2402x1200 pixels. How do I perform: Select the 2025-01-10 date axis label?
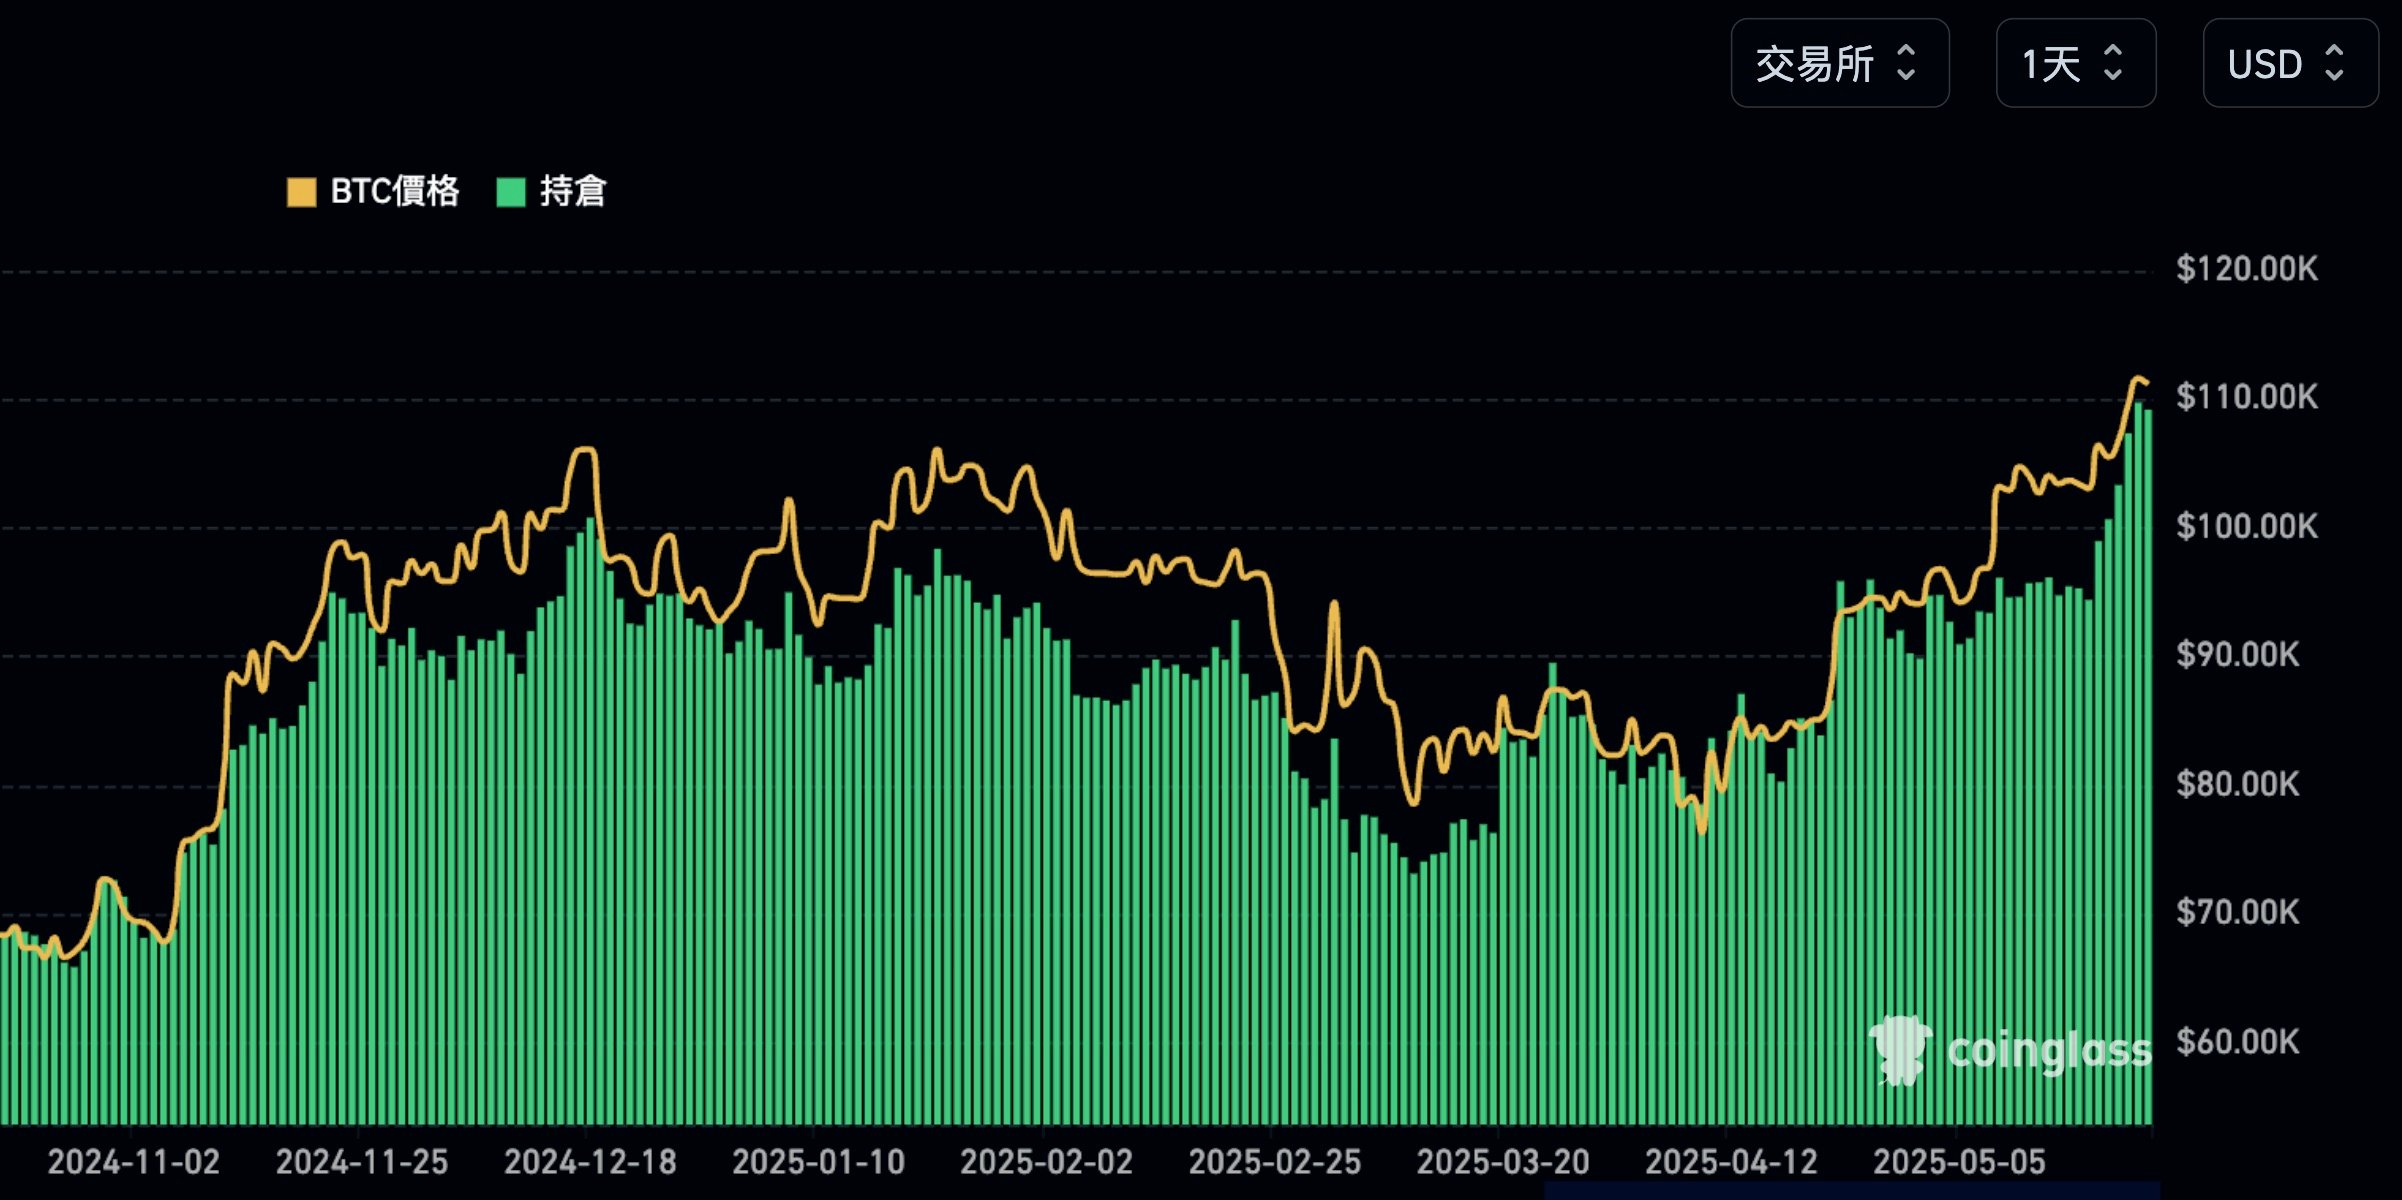point(818,1162)
